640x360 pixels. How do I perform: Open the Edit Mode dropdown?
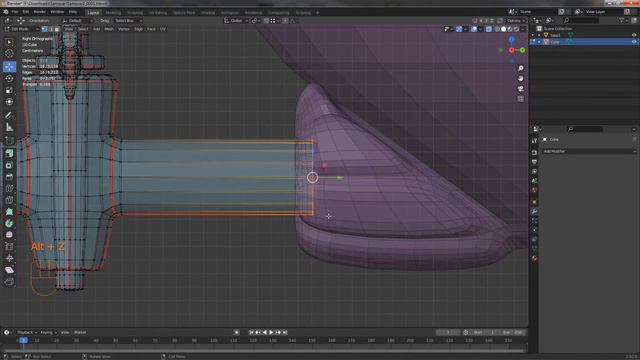click(22, 29)
